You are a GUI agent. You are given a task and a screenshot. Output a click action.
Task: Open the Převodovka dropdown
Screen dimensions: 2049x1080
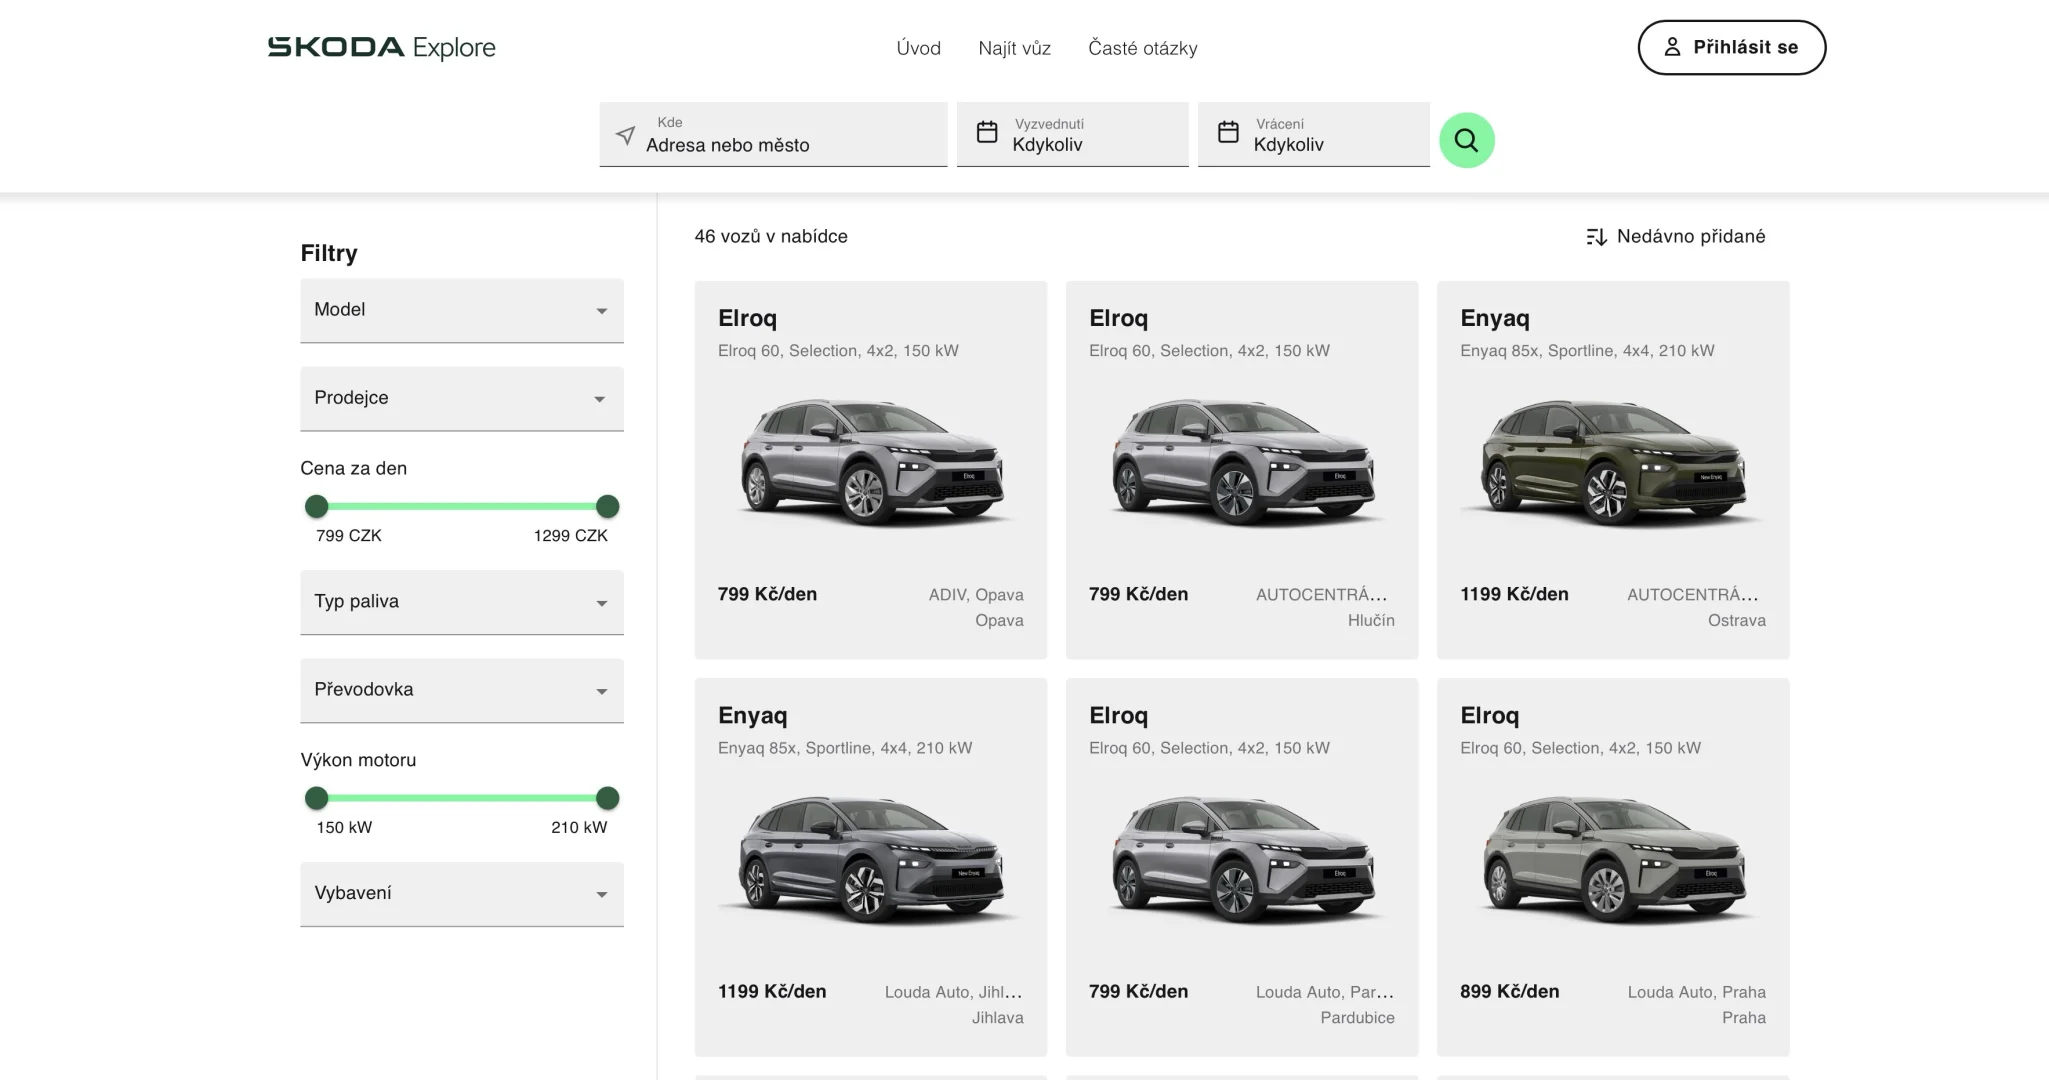point(461,690)
